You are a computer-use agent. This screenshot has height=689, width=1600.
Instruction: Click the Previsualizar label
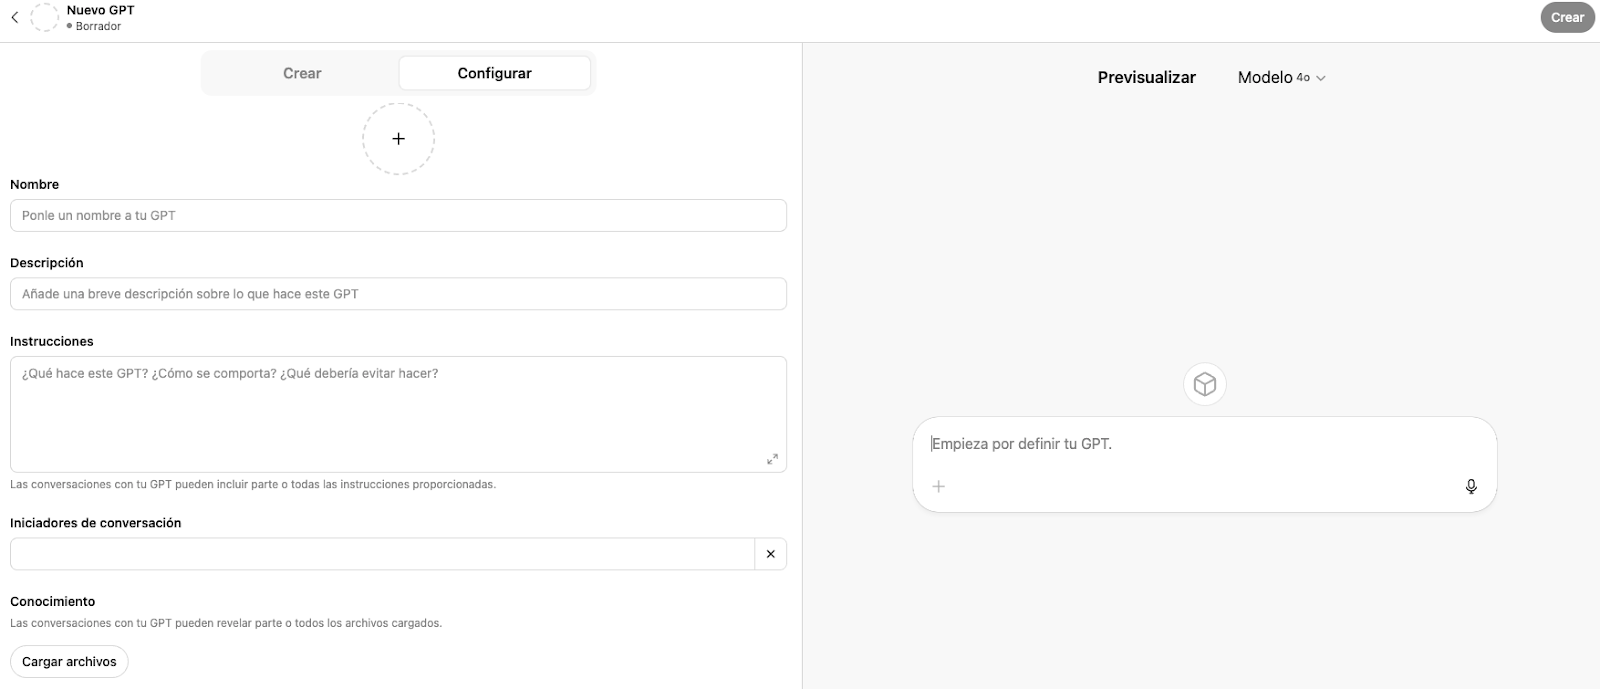(1146, 77)
